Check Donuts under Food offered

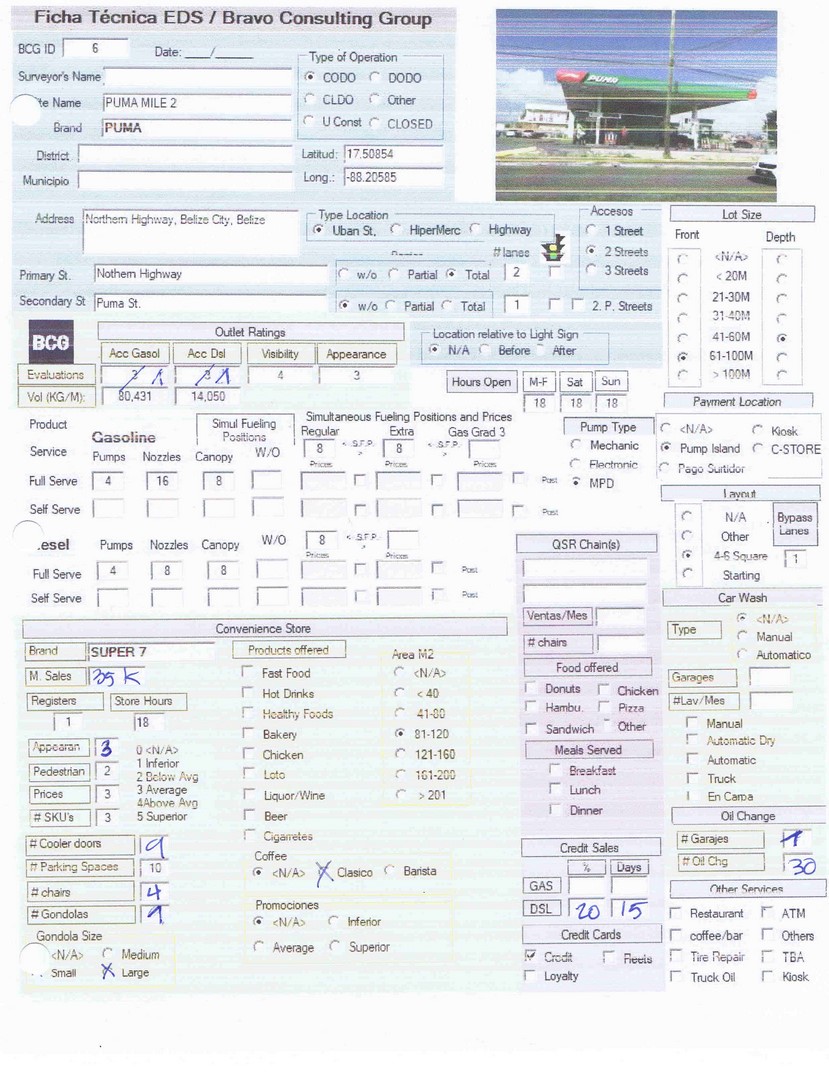[x=531, y=688]
